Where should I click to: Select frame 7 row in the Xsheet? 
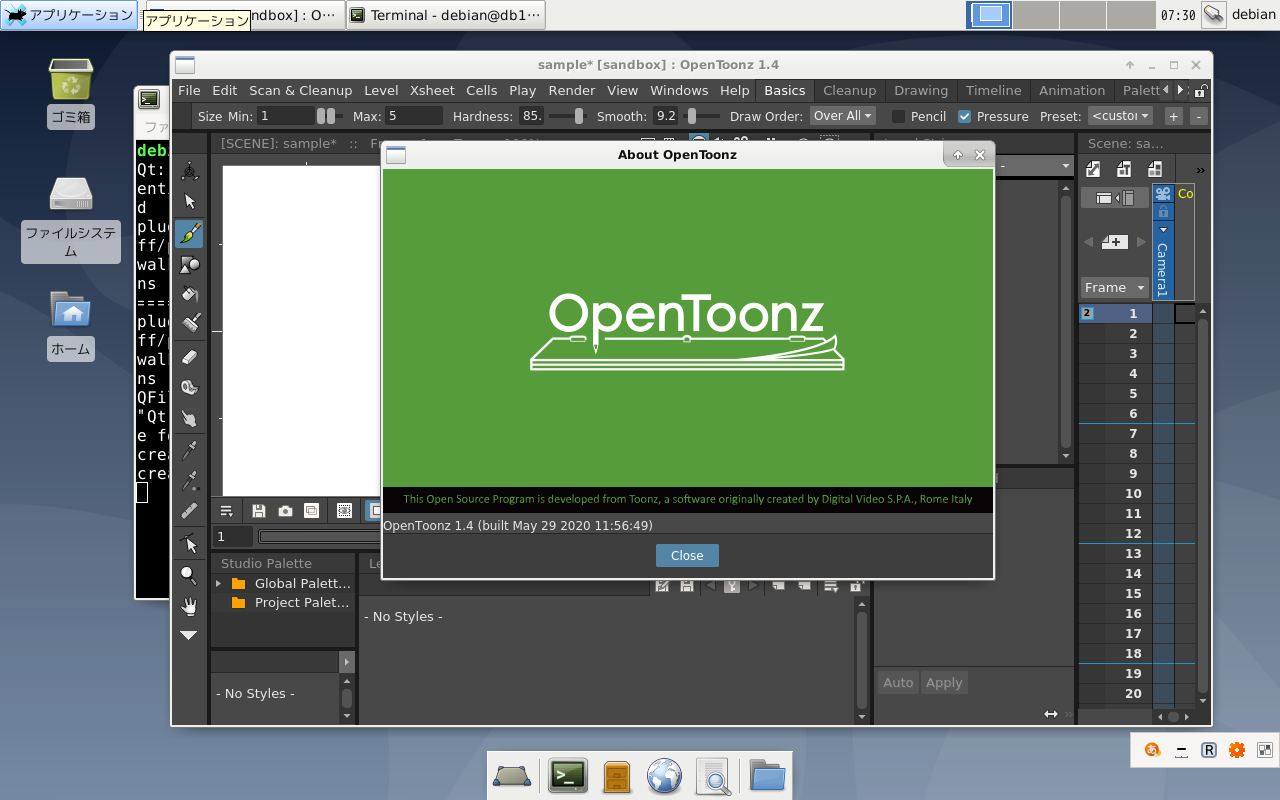[1115, 433]
